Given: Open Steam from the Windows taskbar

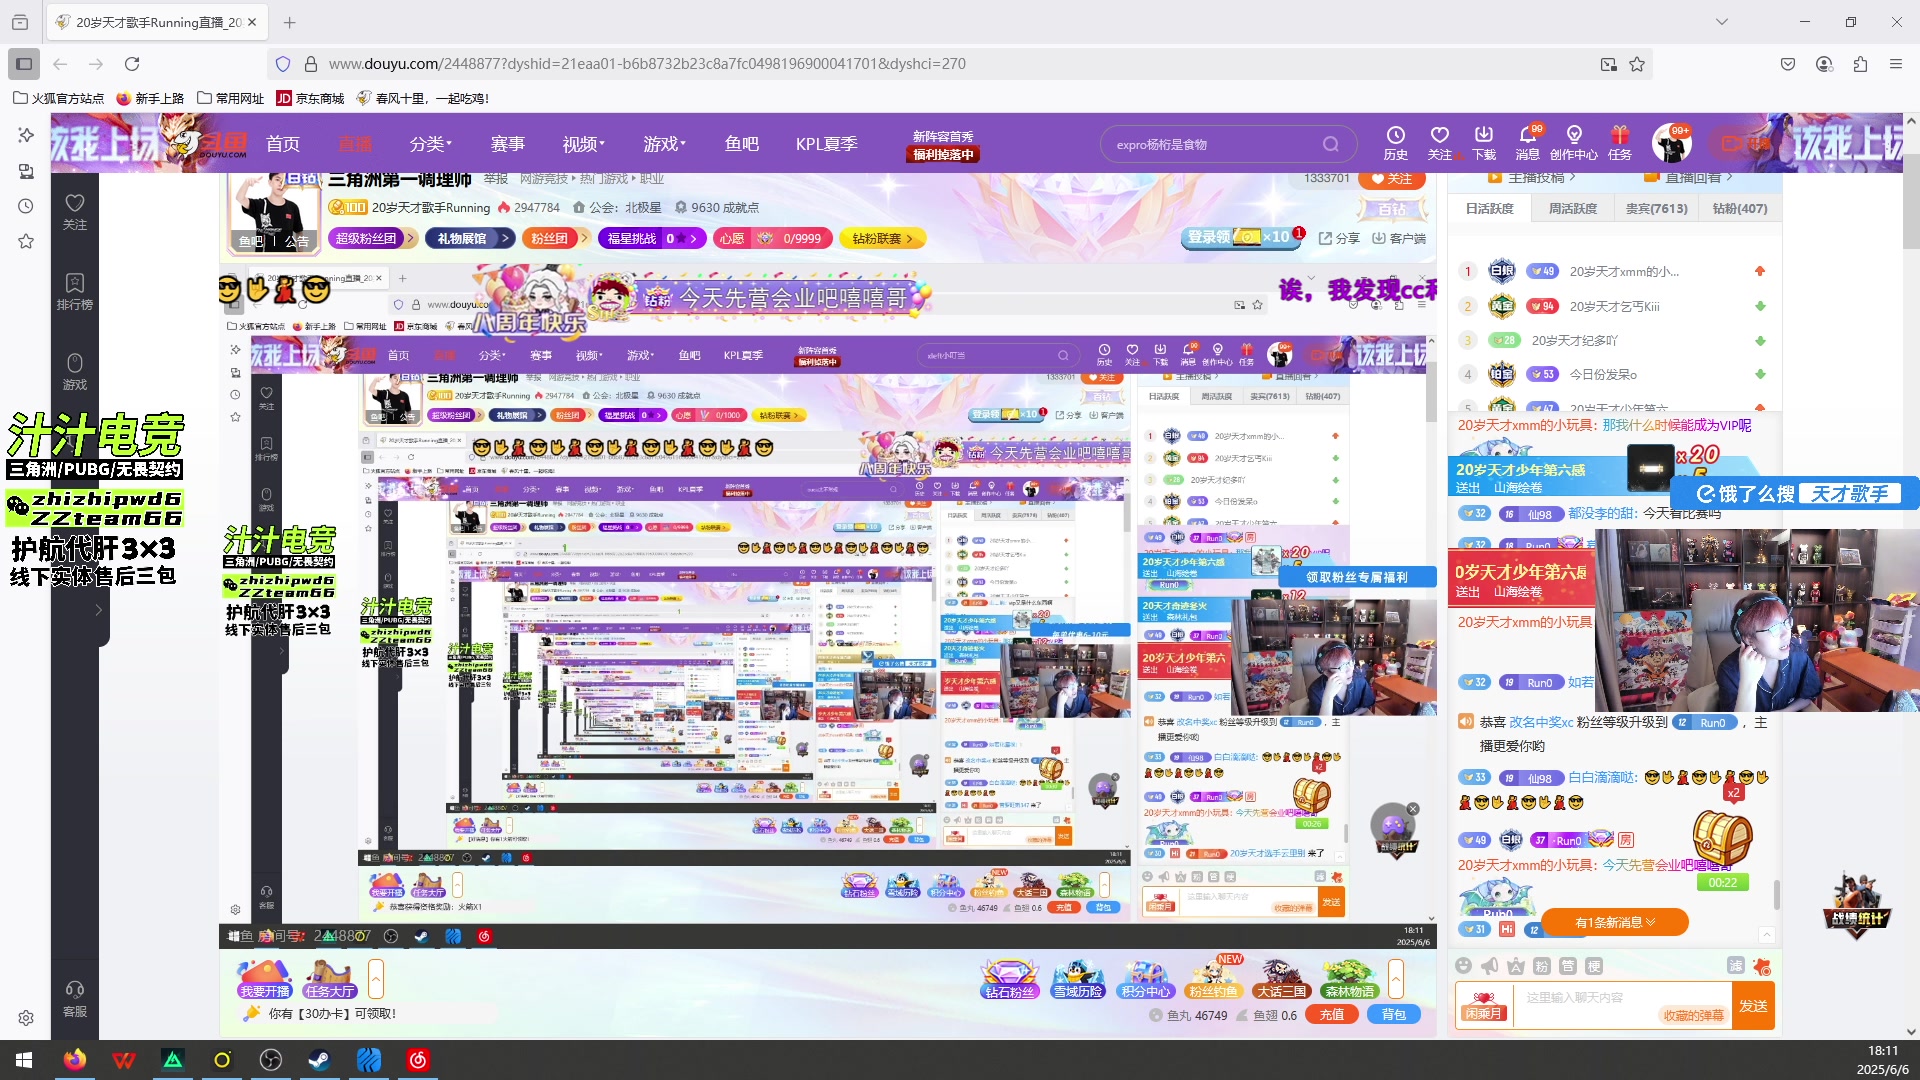Looking at the screenshot, I should 319,1060.
